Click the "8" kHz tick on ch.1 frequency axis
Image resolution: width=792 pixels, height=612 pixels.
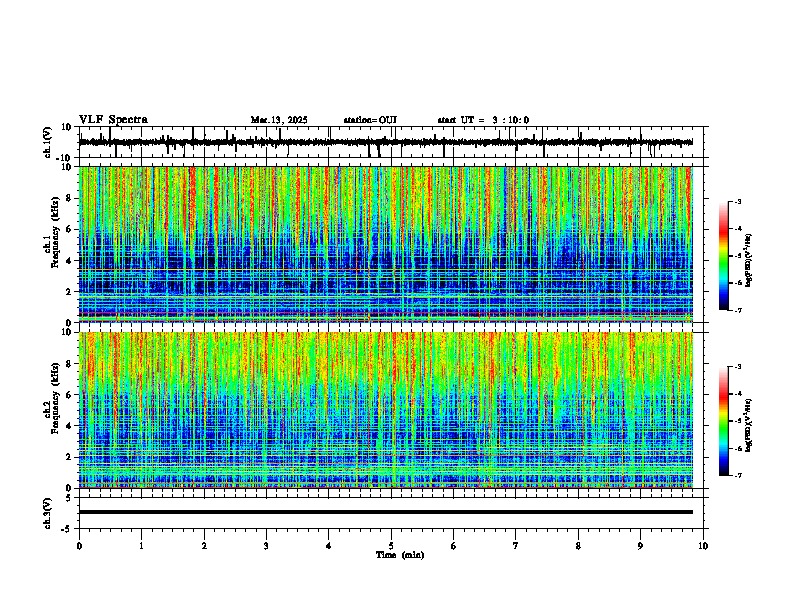[x=71, y=198]
